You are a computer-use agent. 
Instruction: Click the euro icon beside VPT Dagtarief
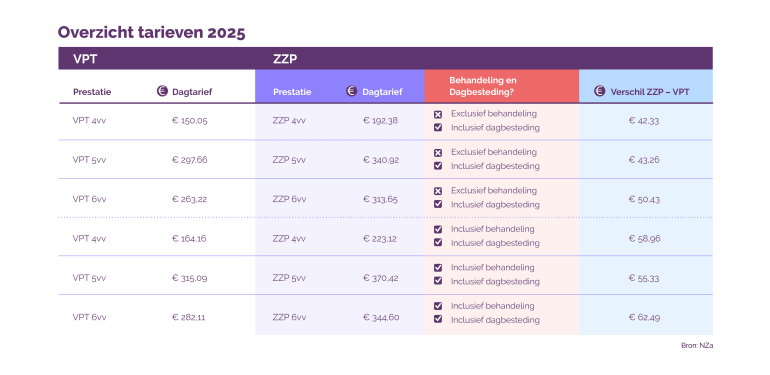tap(162, 91)
